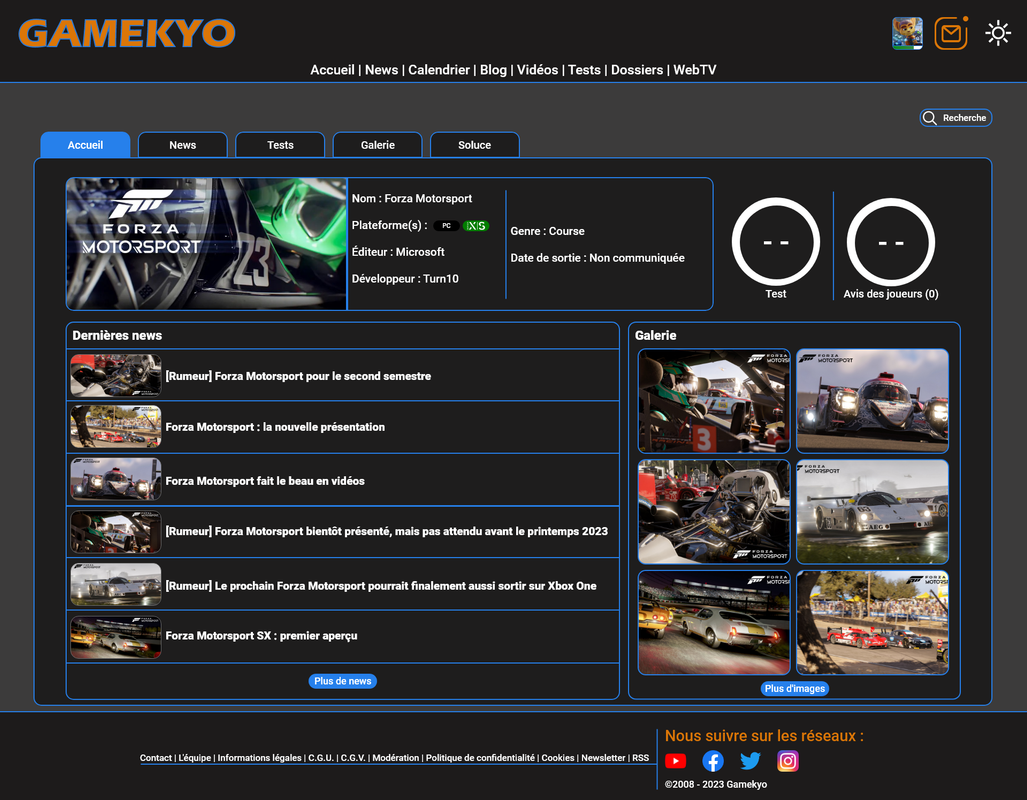
Task: Click the Xbox Series XS platform badge
Action: pyautogui.click(x=476, y=225)
